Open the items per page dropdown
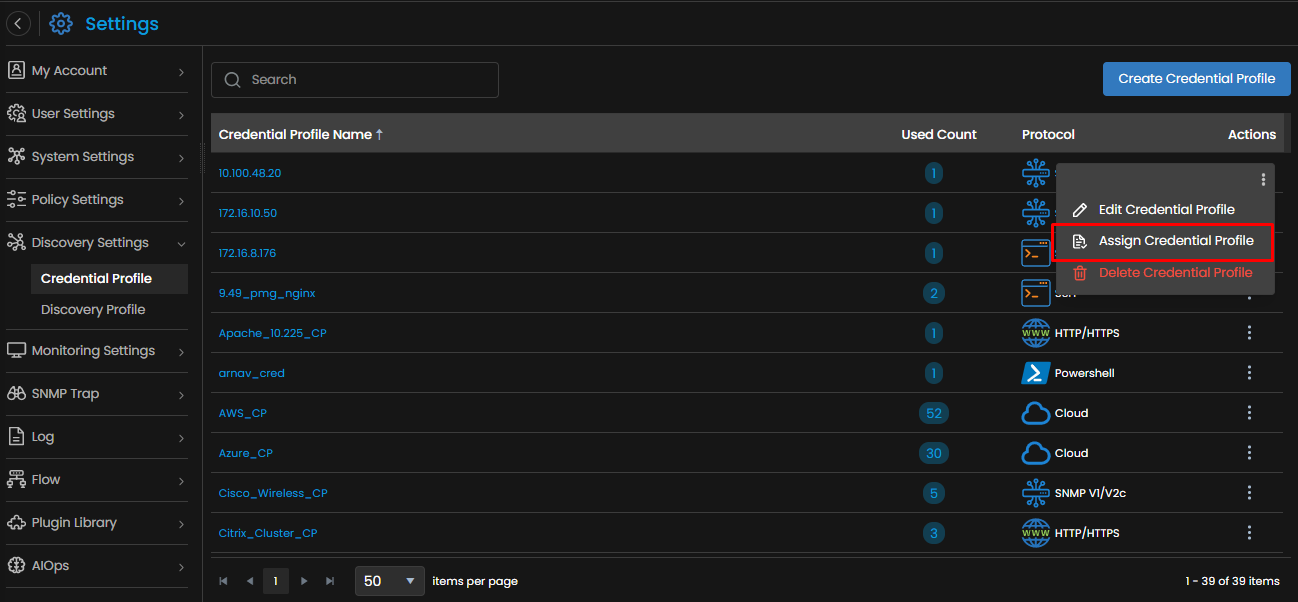This screenshot has width=1298, height=602. pos(390,581)
